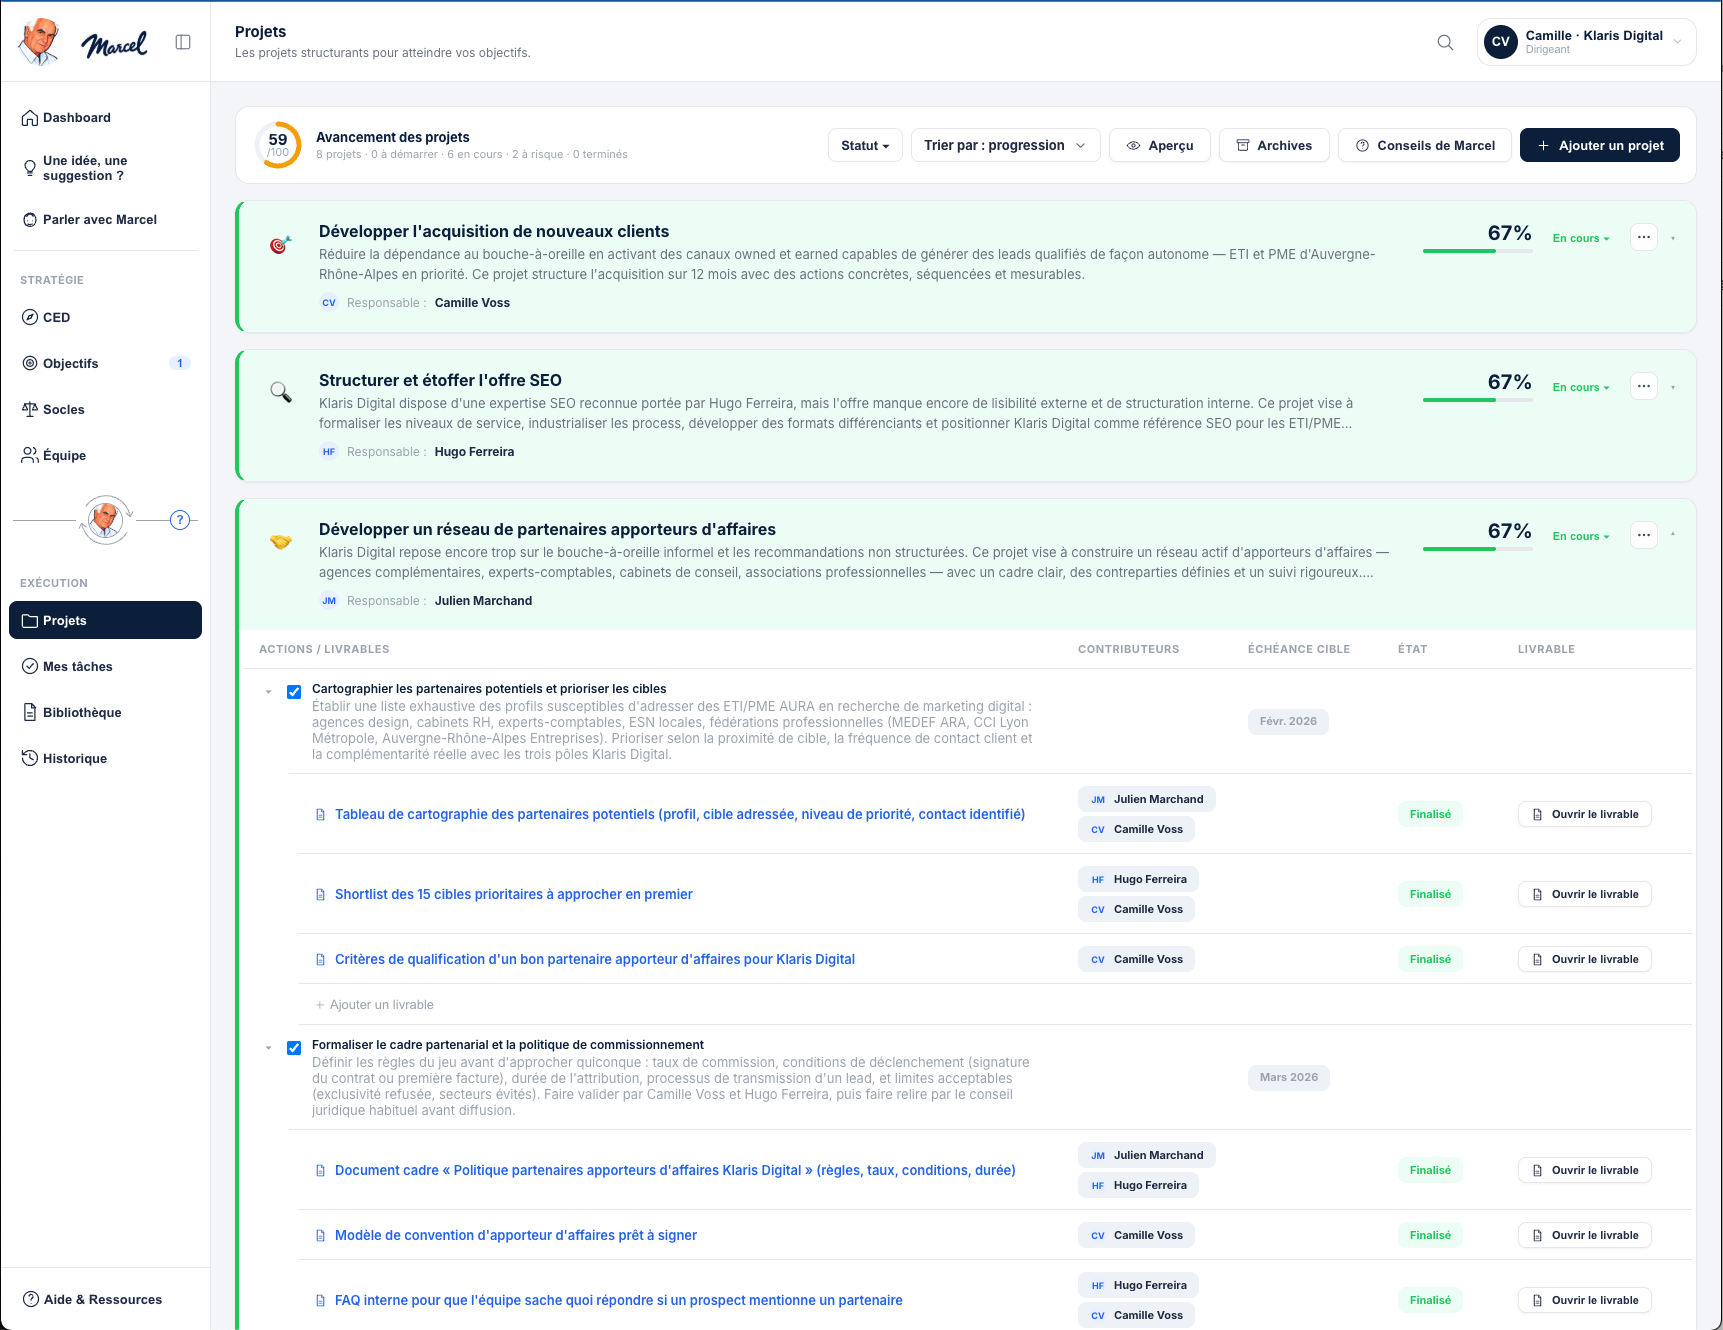Screen dimensions: 1723x1330
Task: Click Ajouter un livrable under Cartographier action
Action: pos(375,1005)
